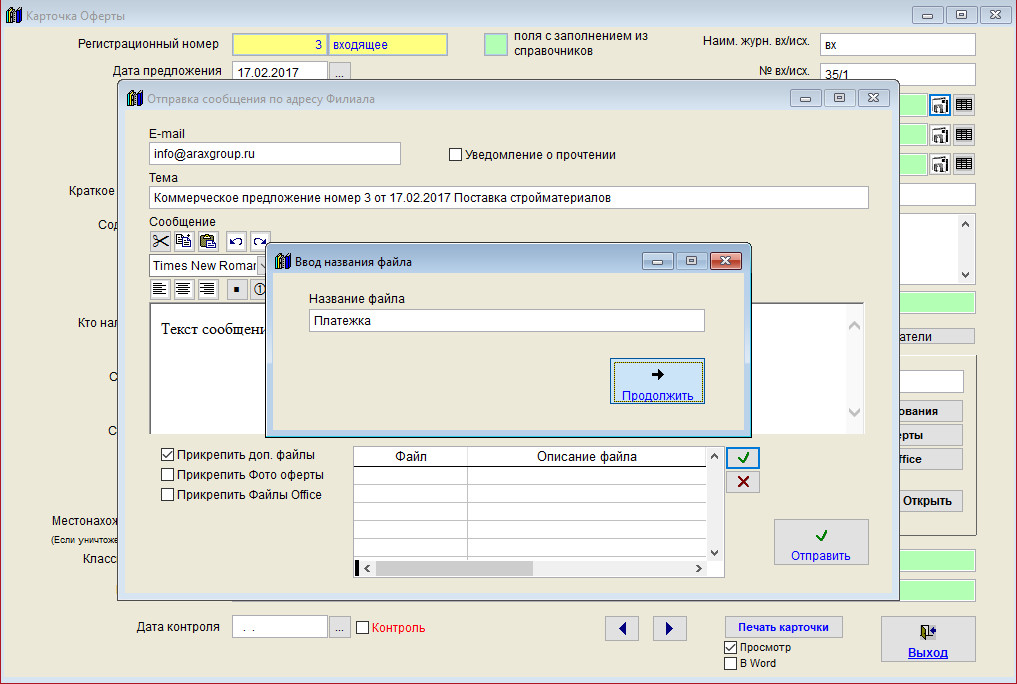Click the Отправить send button
This screenshot has height=684, width=1017.
(x=820, y=543)
